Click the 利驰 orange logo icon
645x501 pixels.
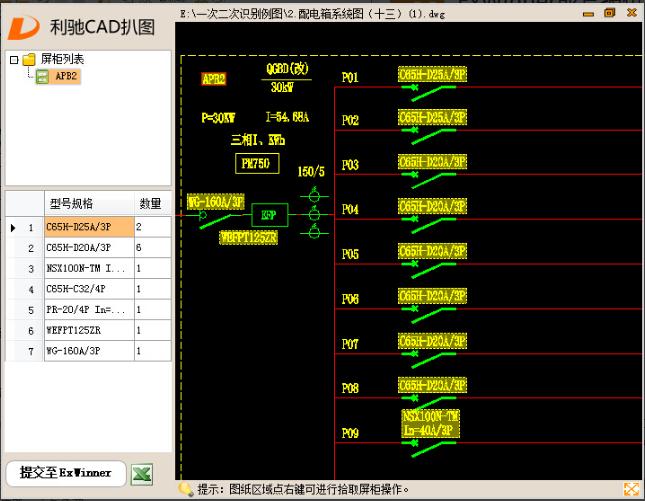[26, 23]
